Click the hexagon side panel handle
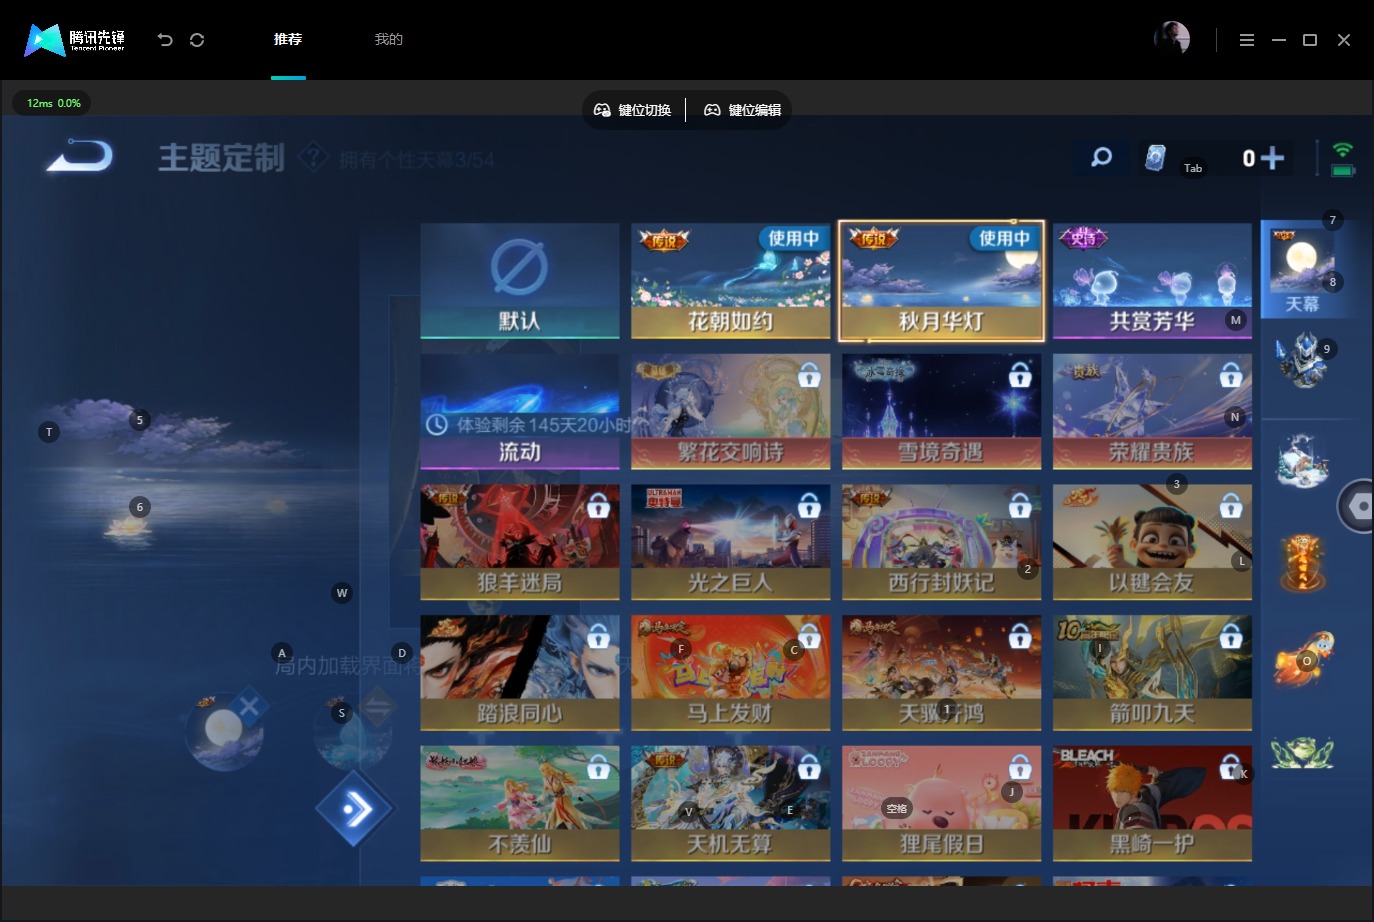 (x=1357, y=507)
